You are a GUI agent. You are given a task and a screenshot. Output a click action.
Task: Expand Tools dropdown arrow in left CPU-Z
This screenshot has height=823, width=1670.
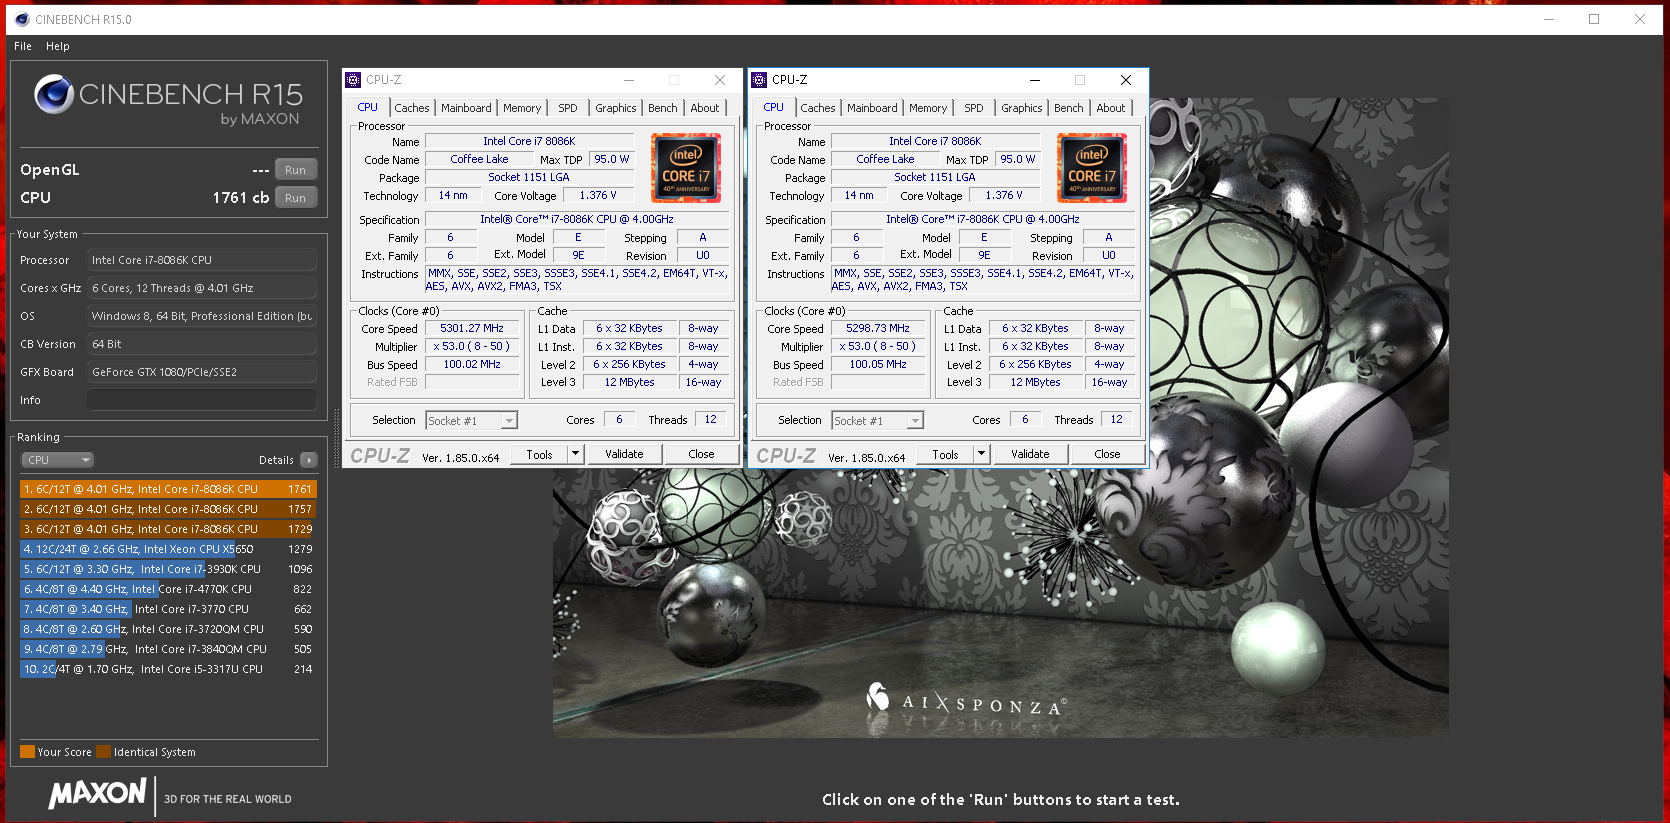click(575, 454)
